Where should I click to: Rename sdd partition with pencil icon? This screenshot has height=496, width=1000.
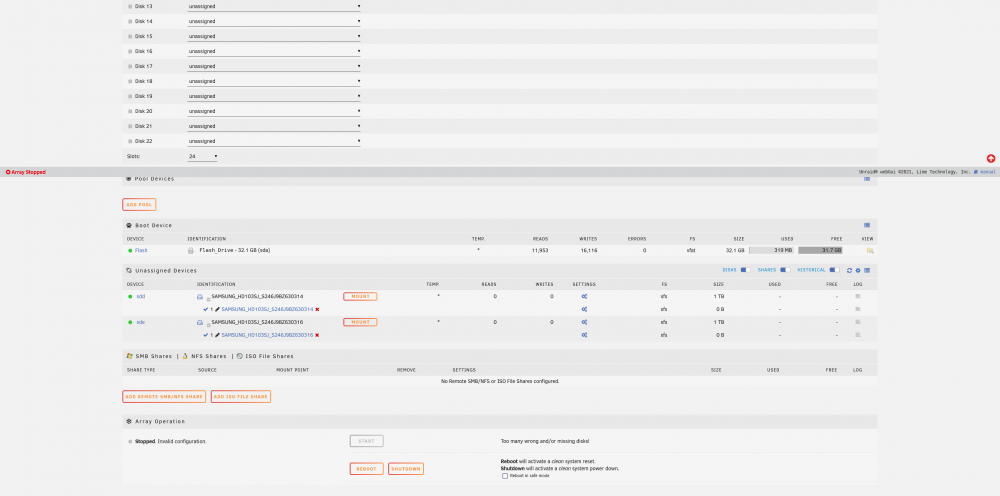click(217, 309)
